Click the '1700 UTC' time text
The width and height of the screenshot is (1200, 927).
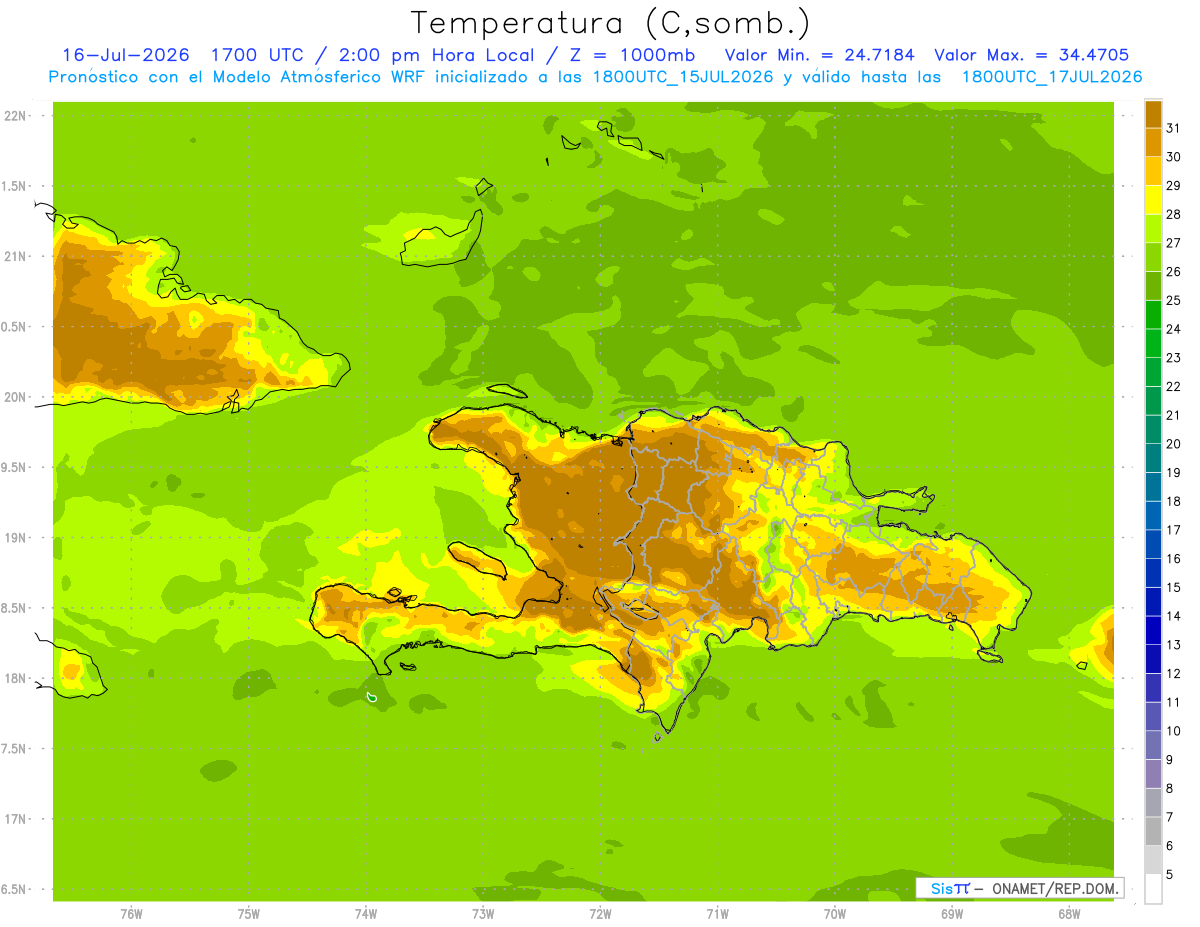coord(258,55)
